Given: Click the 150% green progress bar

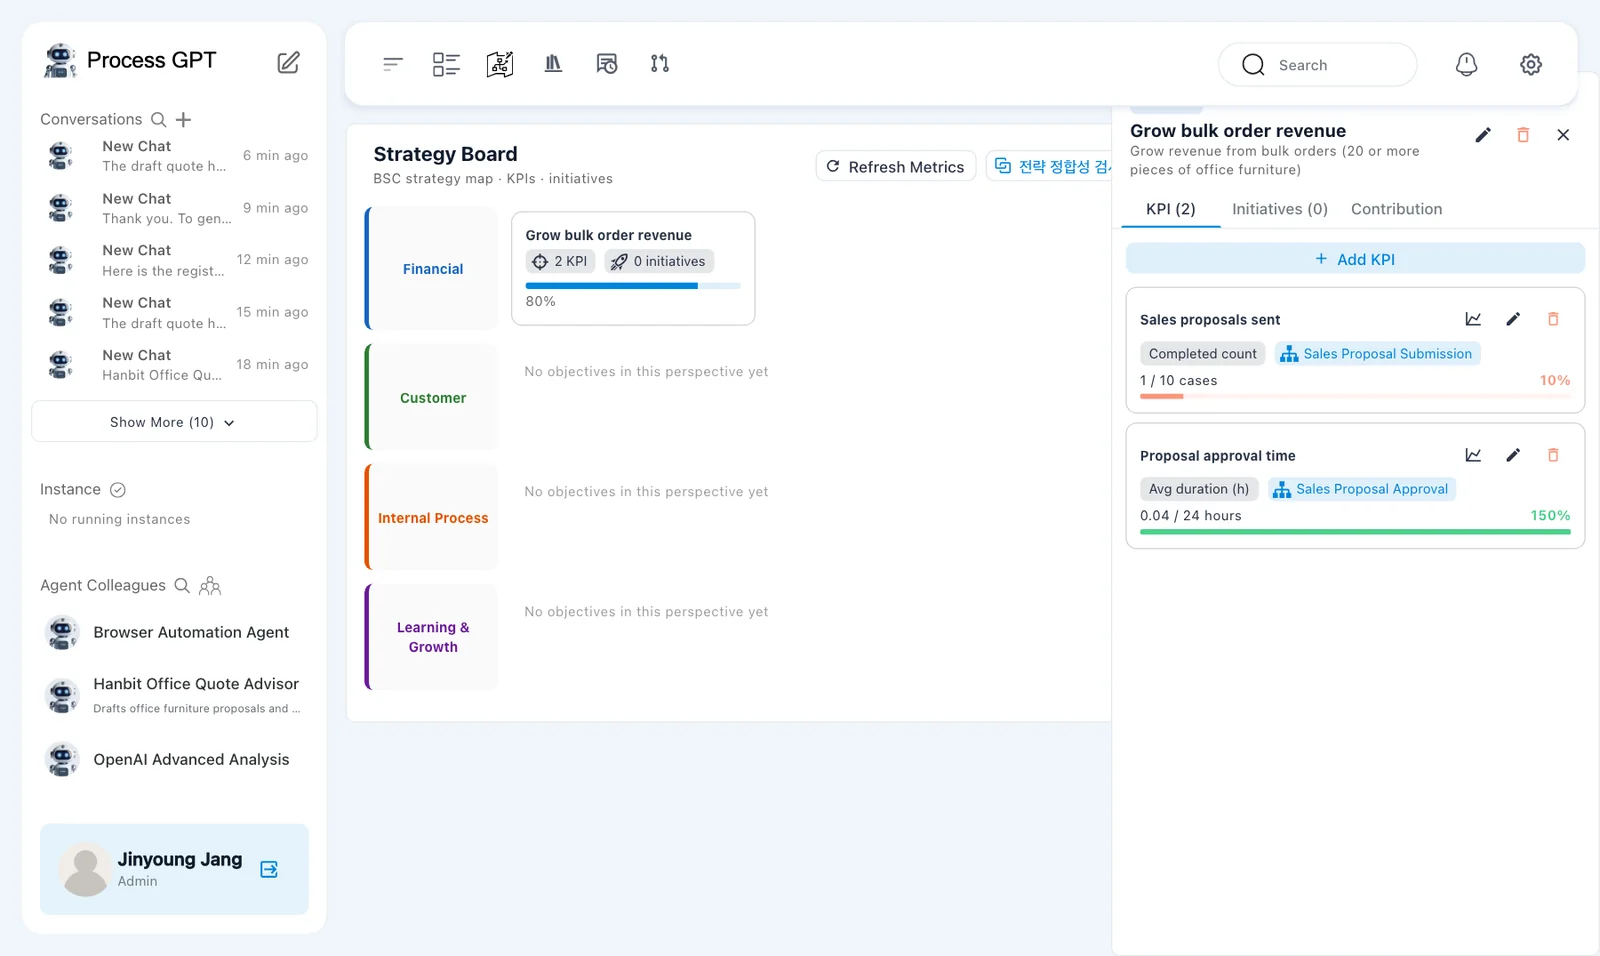Looking at the screenshot, I should click(1355, 532).
